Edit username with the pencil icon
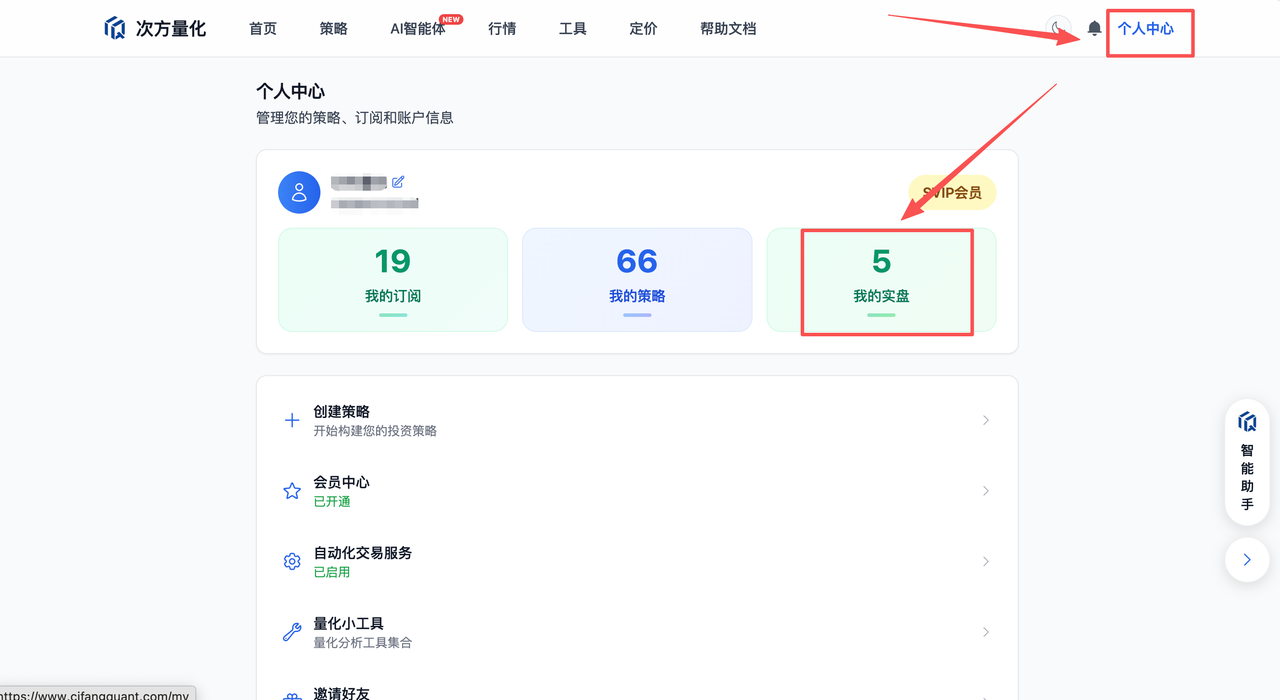The width and height of the screenshot is (1280, 700). (398, 182)
